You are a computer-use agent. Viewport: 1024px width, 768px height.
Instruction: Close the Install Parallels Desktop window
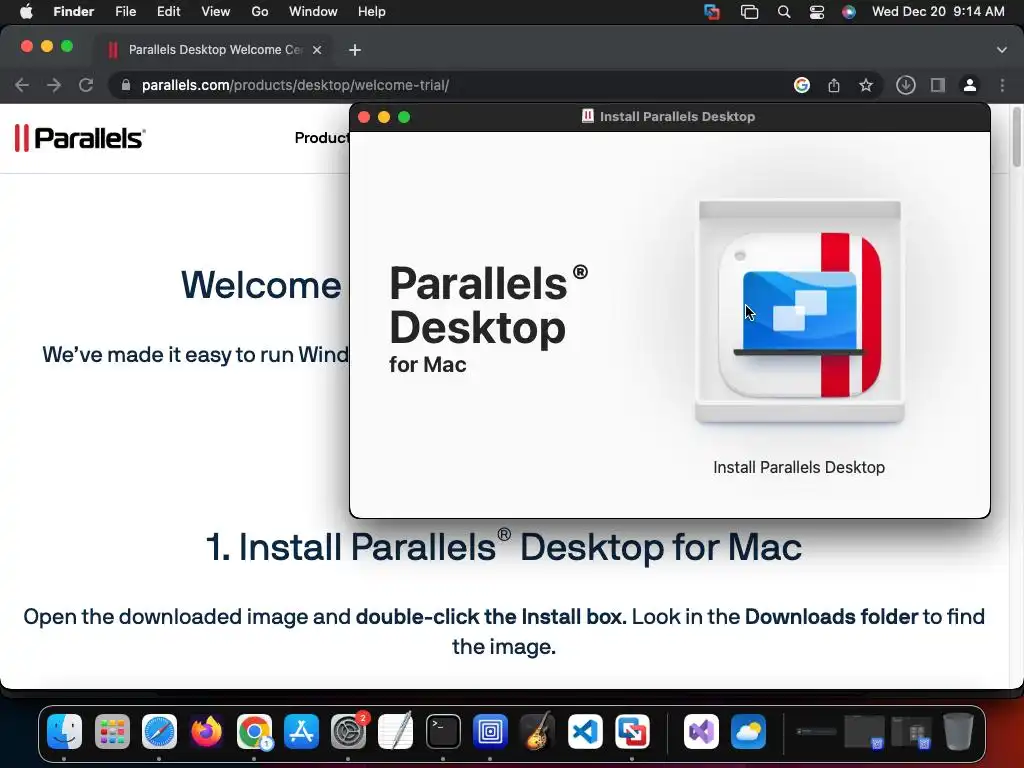click(364, 117)
